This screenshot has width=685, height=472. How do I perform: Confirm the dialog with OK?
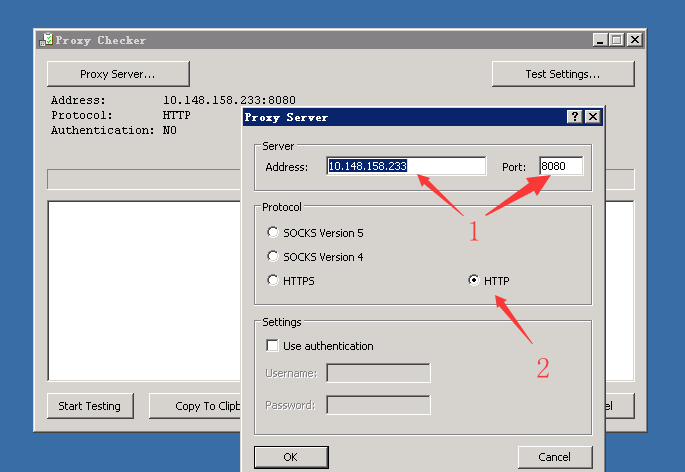point(291,457)
